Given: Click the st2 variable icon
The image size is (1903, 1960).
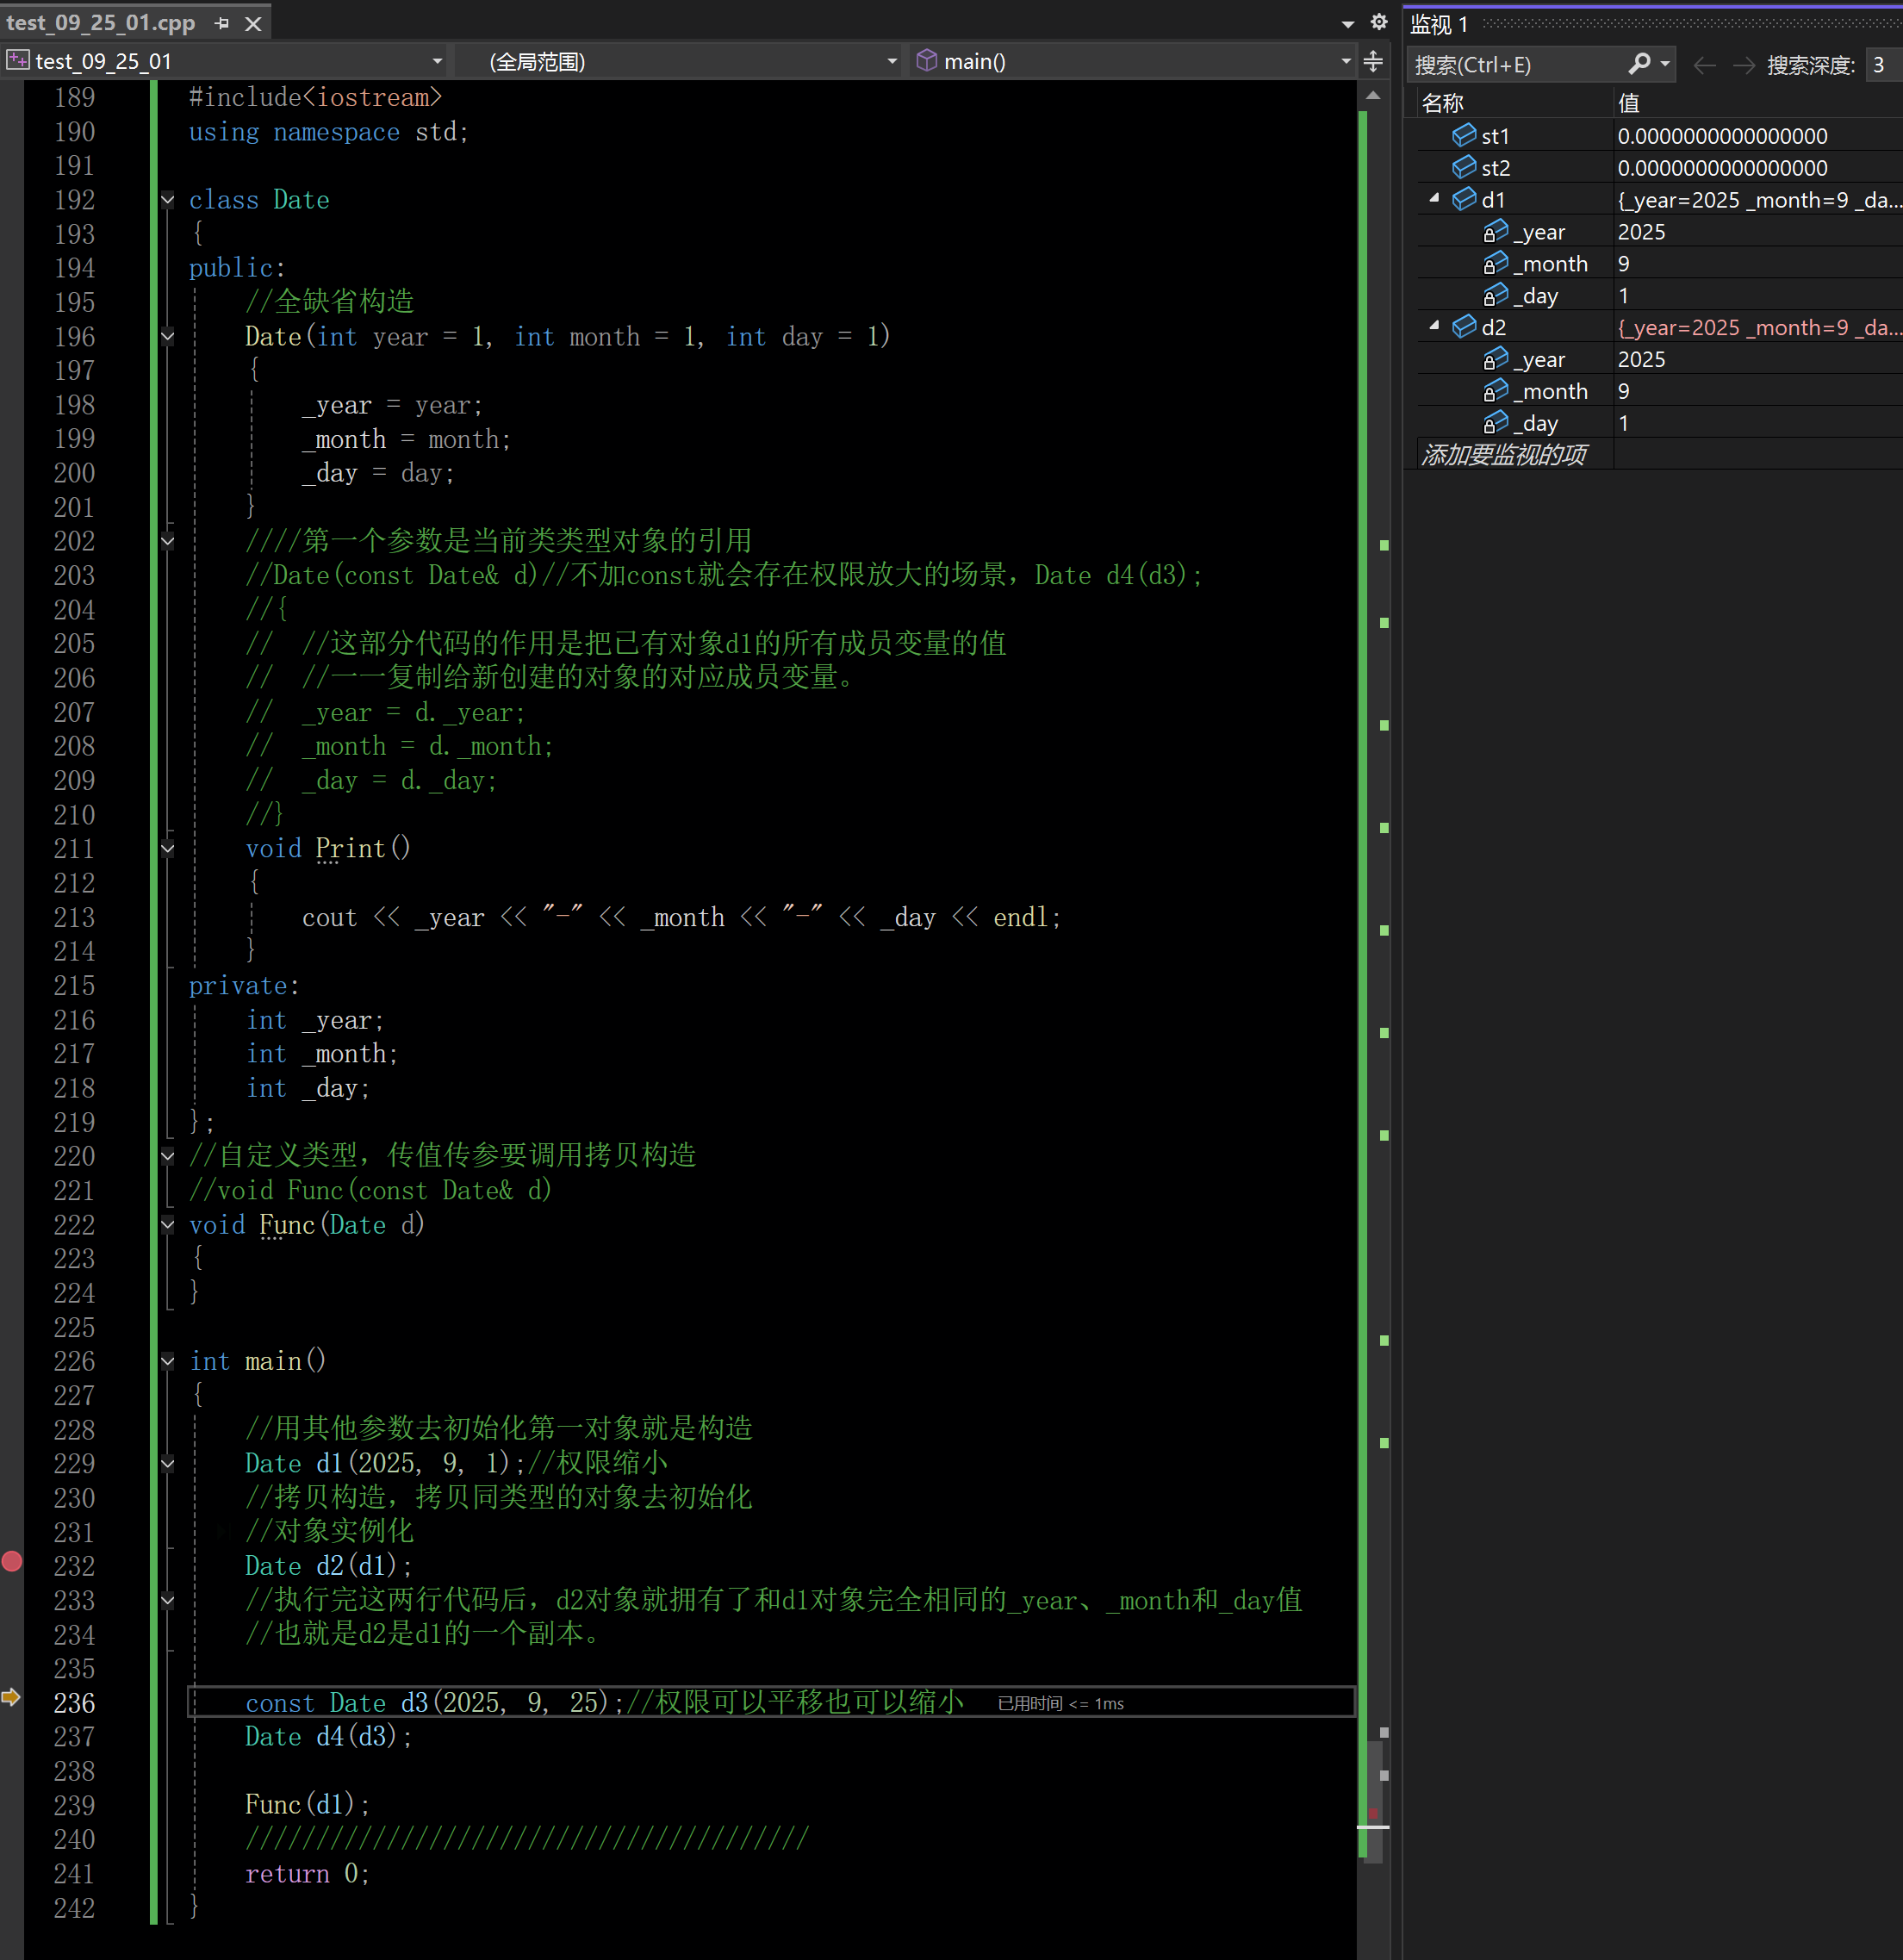Looking at the screenshot, I should [1464, 167].
